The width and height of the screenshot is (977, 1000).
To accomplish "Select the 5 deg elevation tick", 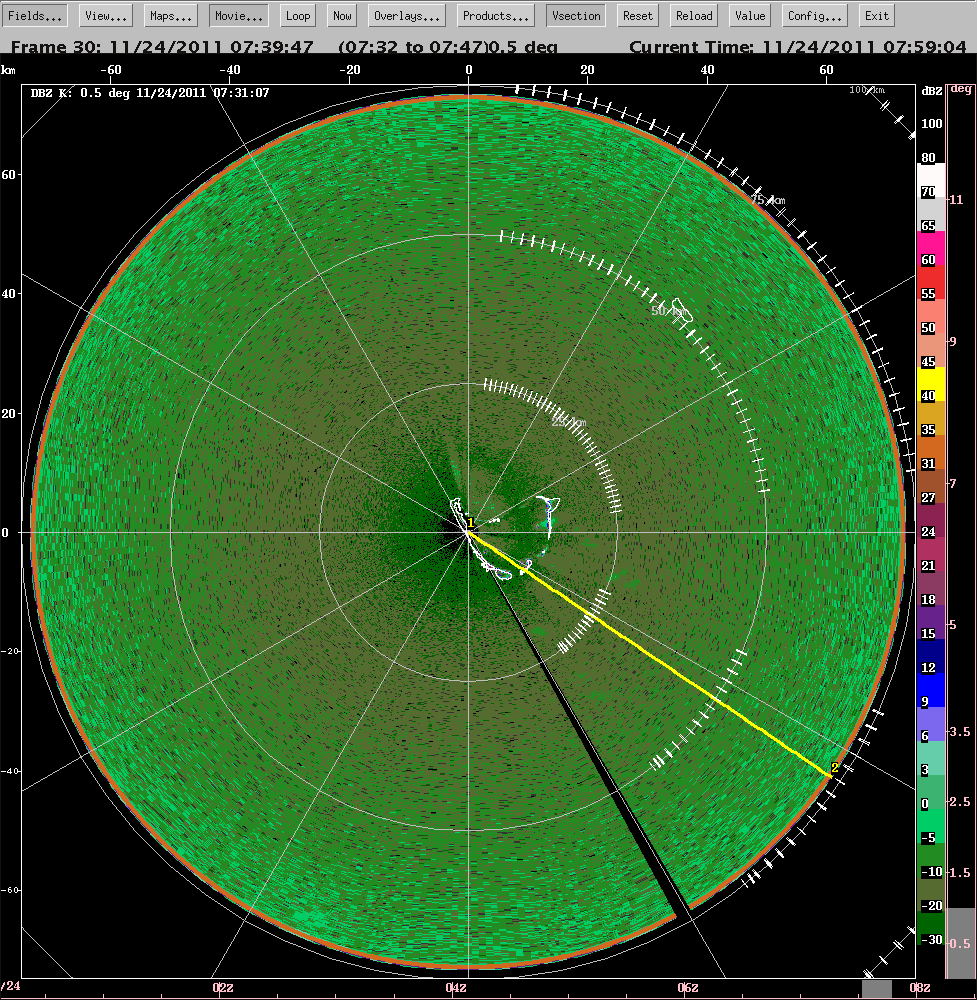I will 953,625.
